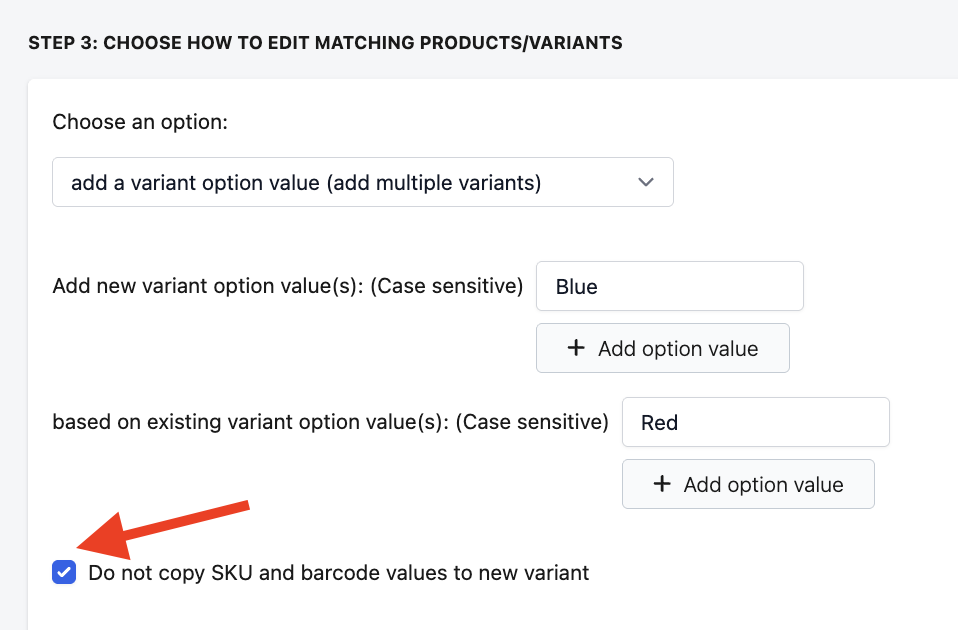Click the 'based on existing variant option value(s)' label
Screen dimensions: 958x630
coord(330,423)
